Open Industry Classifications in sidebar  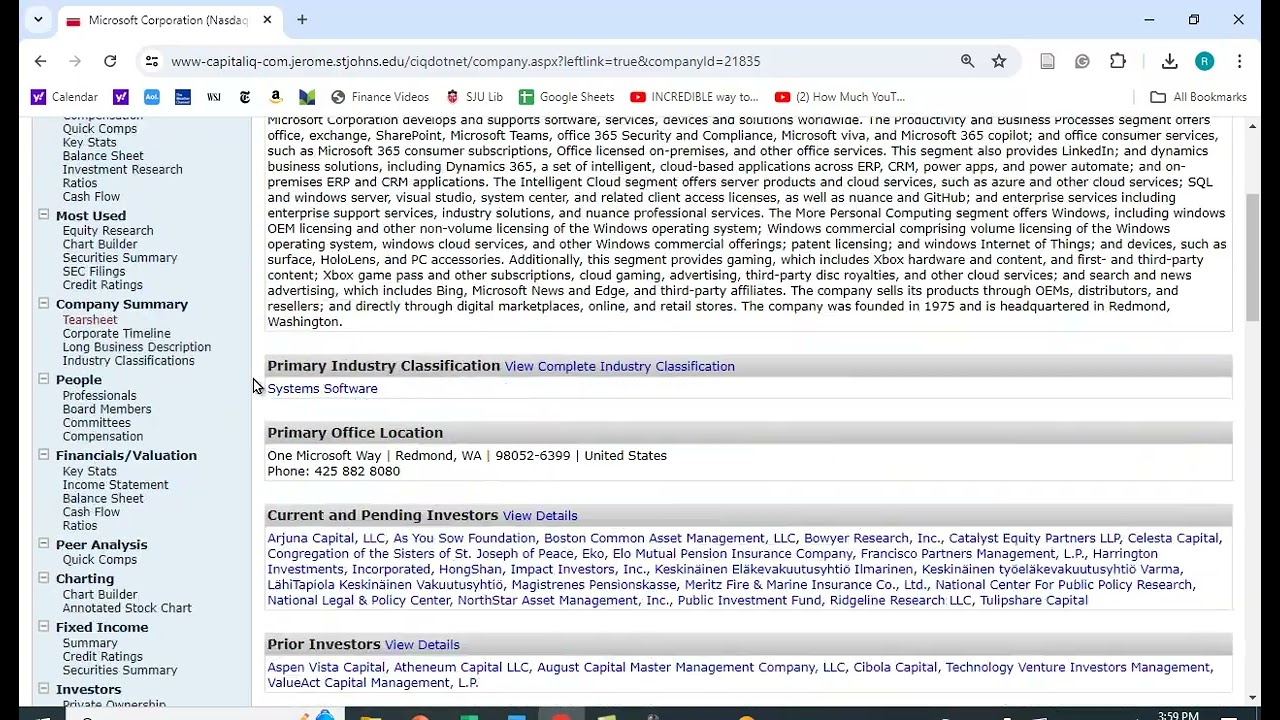click(129, 361)
